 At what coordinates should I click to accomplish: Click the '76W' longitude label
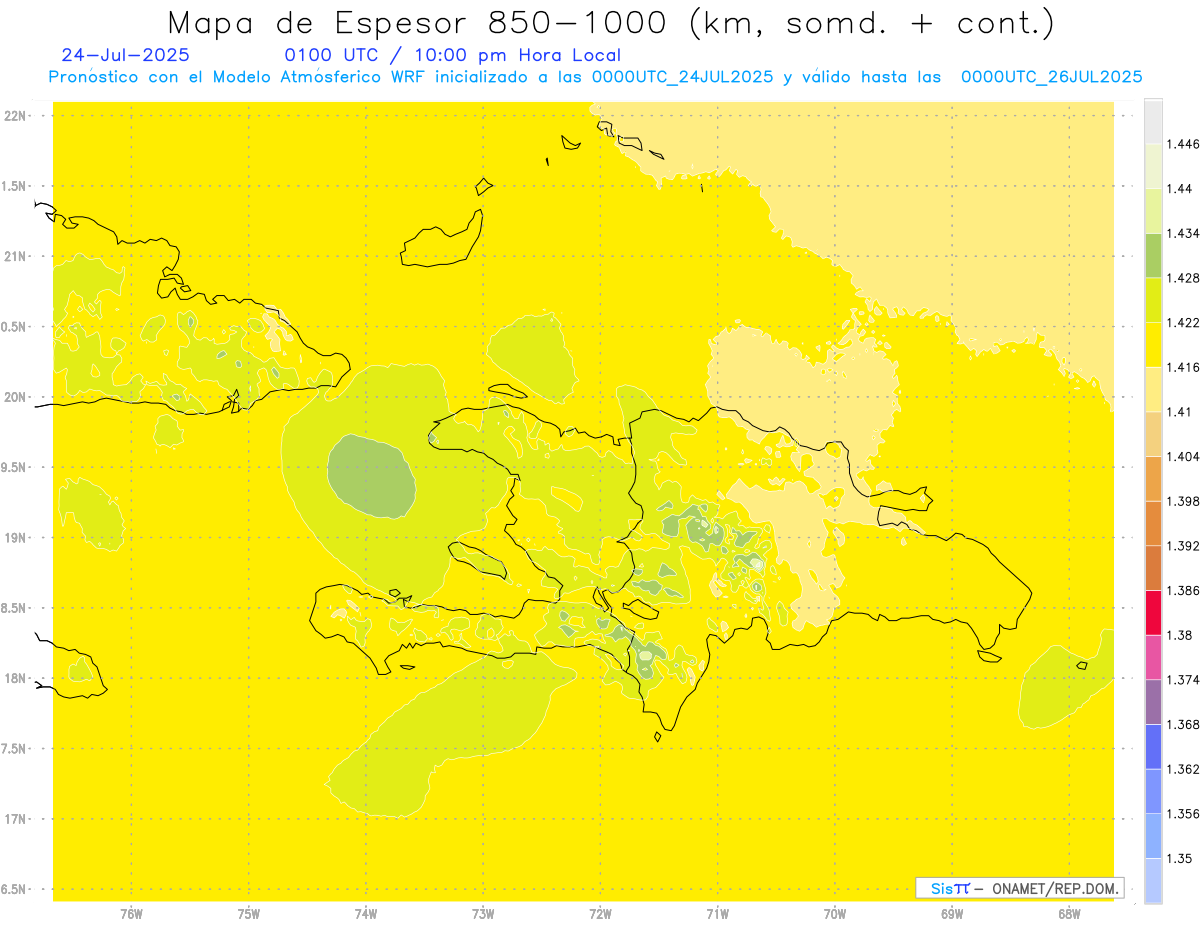click(x=131, y=913)
